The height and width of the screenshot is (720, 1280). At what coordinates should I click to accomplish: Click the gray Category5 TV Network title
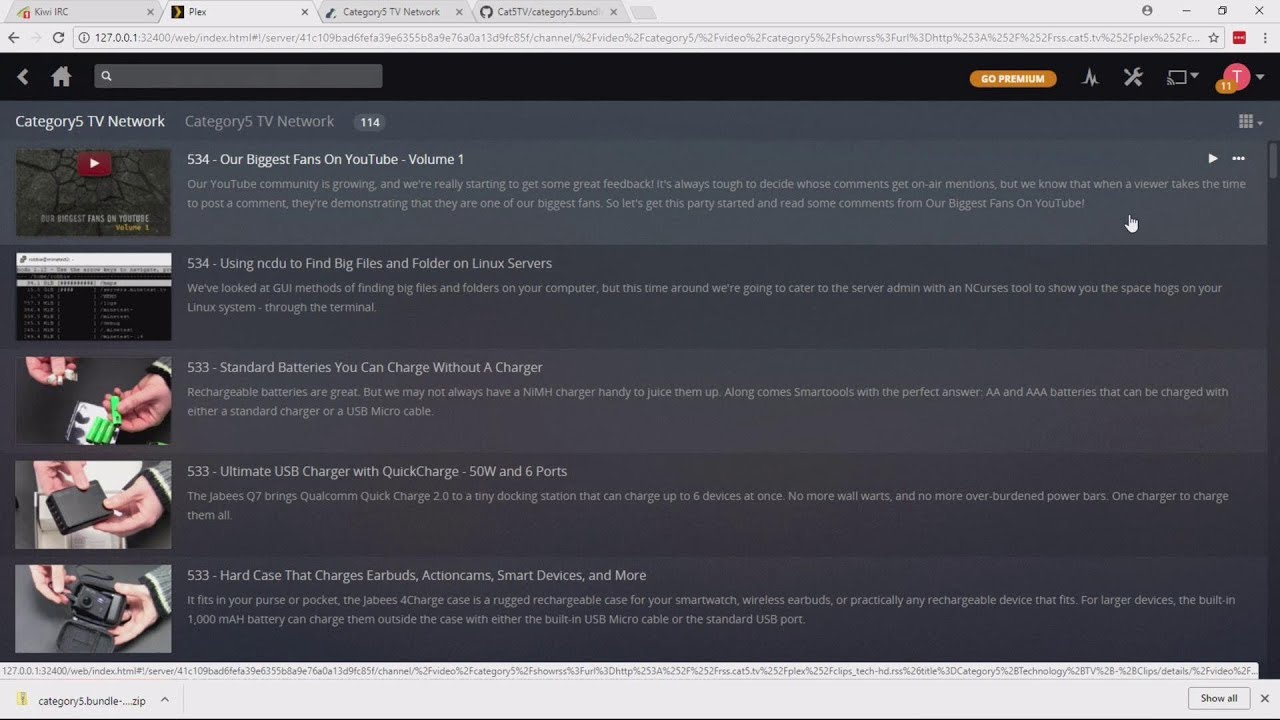(x=259, y=121)
